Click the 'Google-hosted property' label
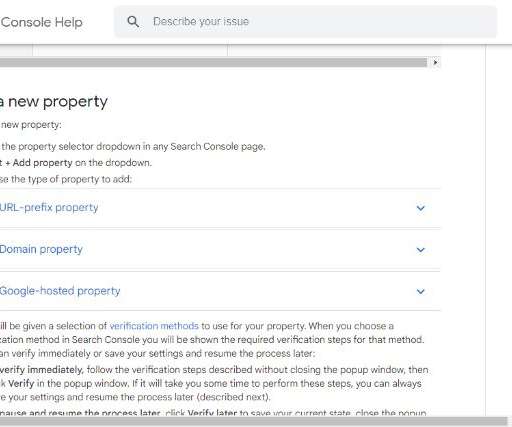 pyautogui.click(x=60, y=291)
